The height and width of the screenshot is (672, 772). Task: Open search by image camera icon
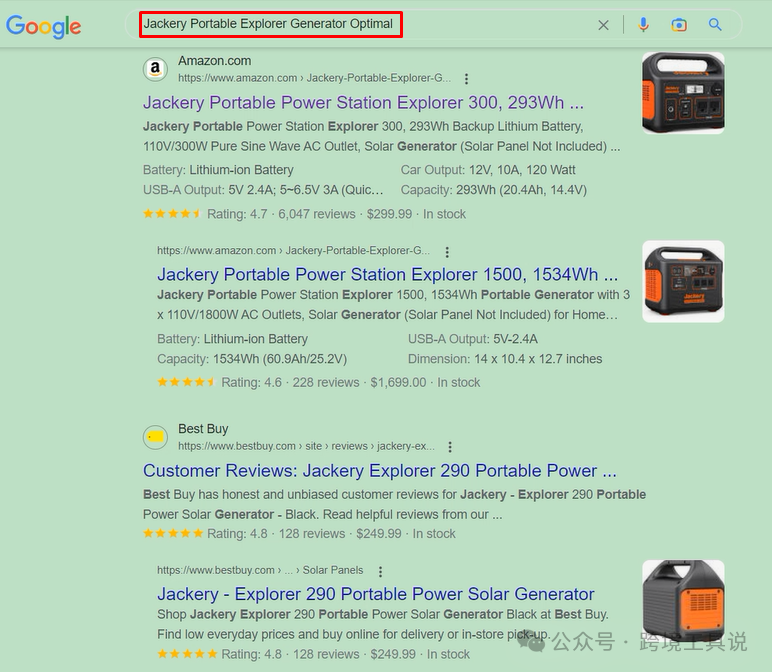point(679,25)
